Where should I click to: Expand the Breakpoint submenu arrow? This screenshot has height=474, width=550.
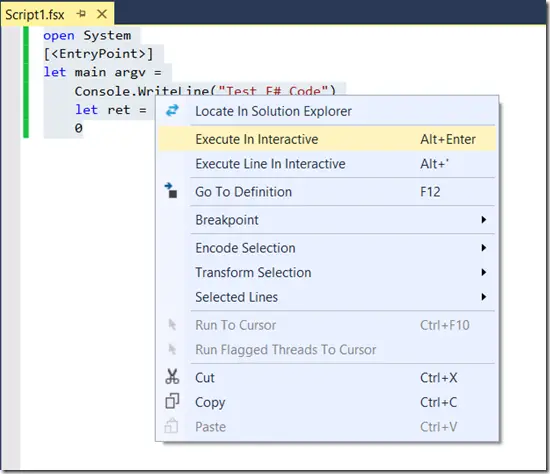(x=484, y=220)
